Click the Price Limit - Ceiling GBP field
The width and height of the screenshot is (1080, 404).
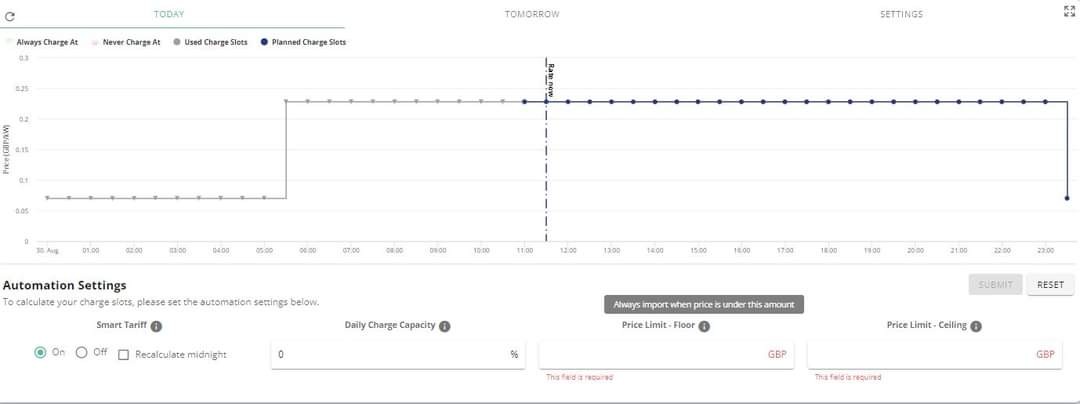934,354
